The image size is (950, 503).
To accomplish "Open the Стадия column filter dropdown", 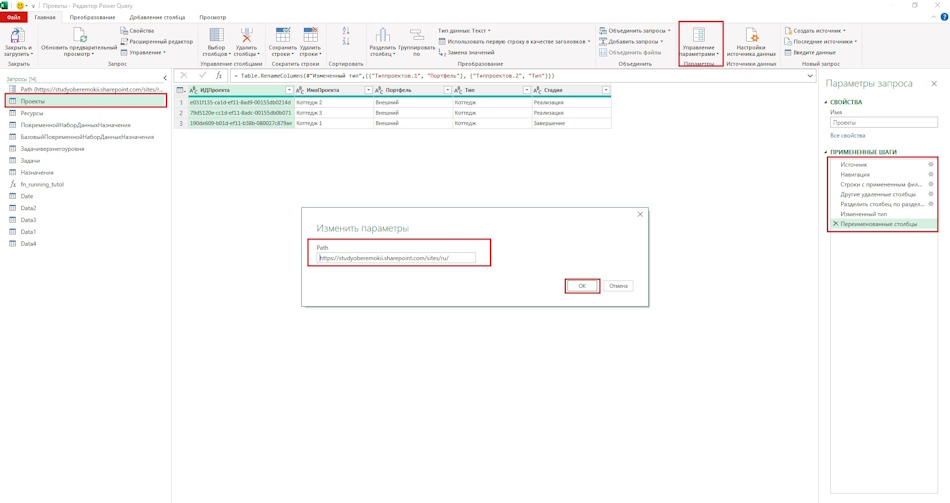I will [x=605, y=90].
